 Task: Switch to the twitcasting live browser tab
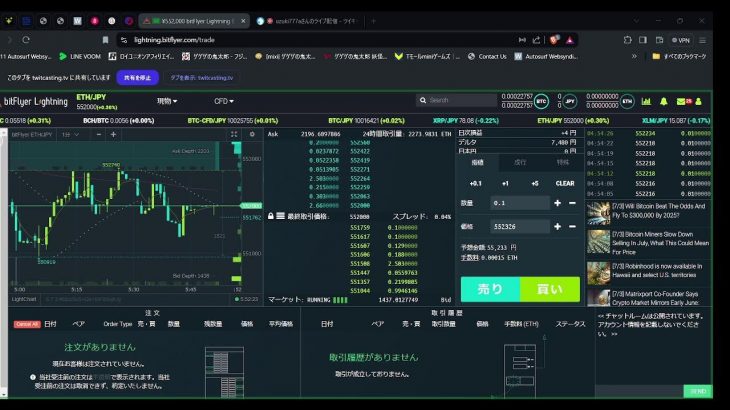[307, 21]
